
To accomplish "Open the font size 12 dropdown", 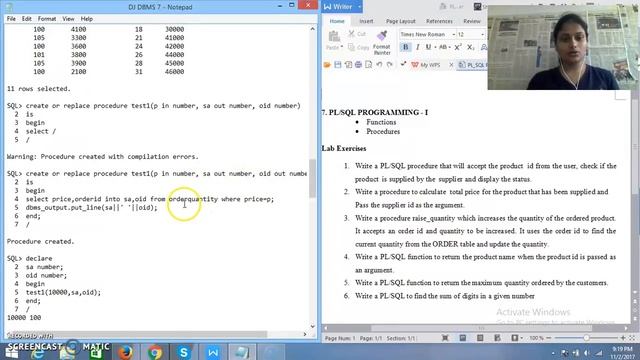I will point(482,35).
